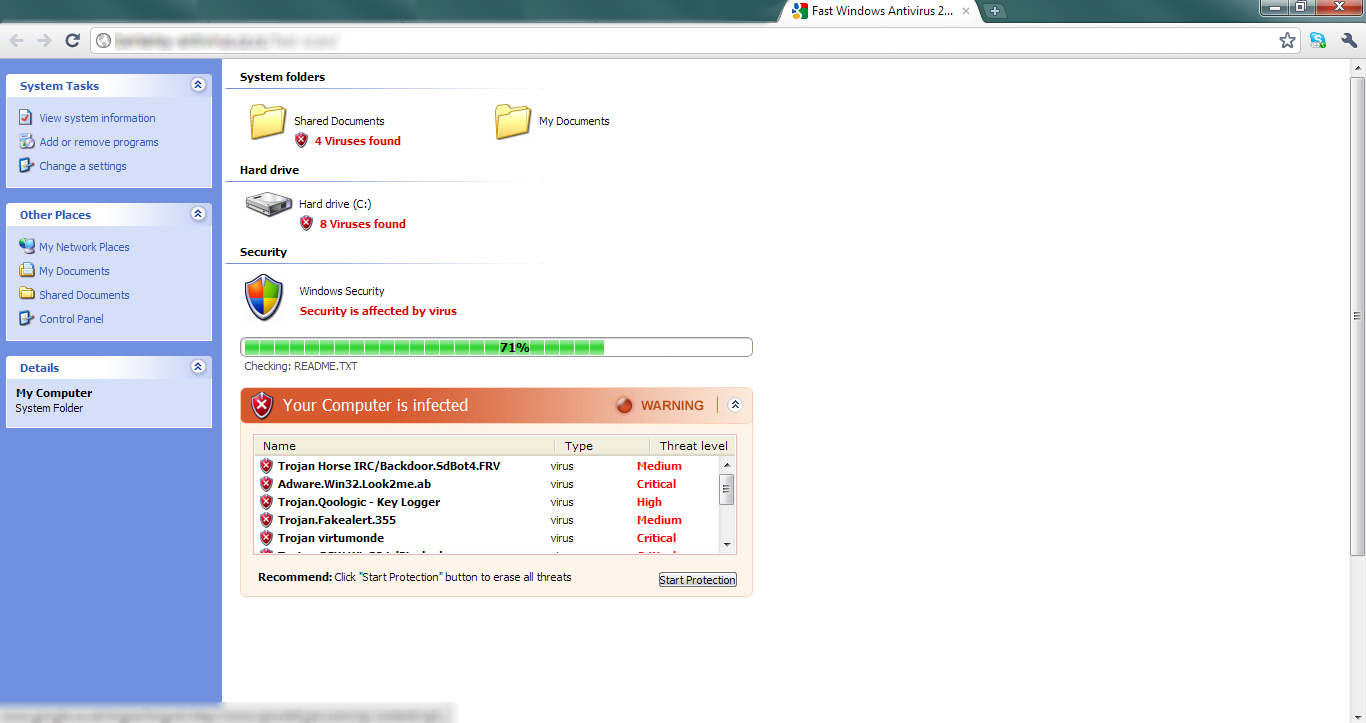This screenshot has height=723, width=1366.
Task: Click the Windows Security shield icon
Action: (x=264, y=297)
